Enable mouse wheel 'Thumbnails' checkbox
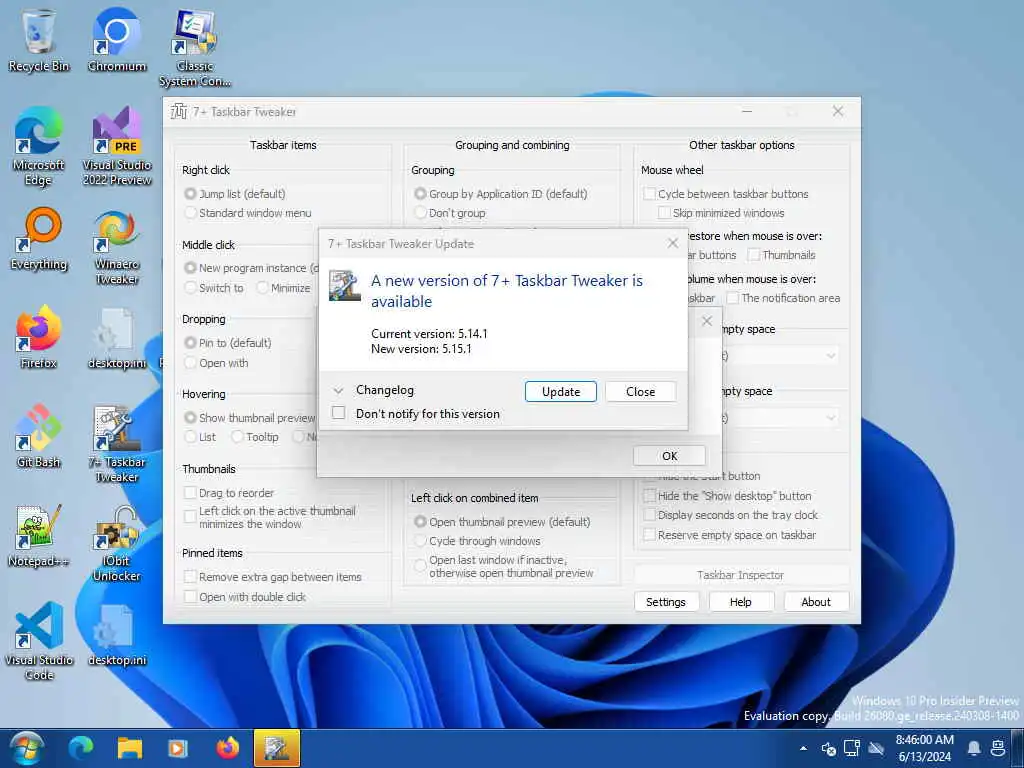 [754, 255]
